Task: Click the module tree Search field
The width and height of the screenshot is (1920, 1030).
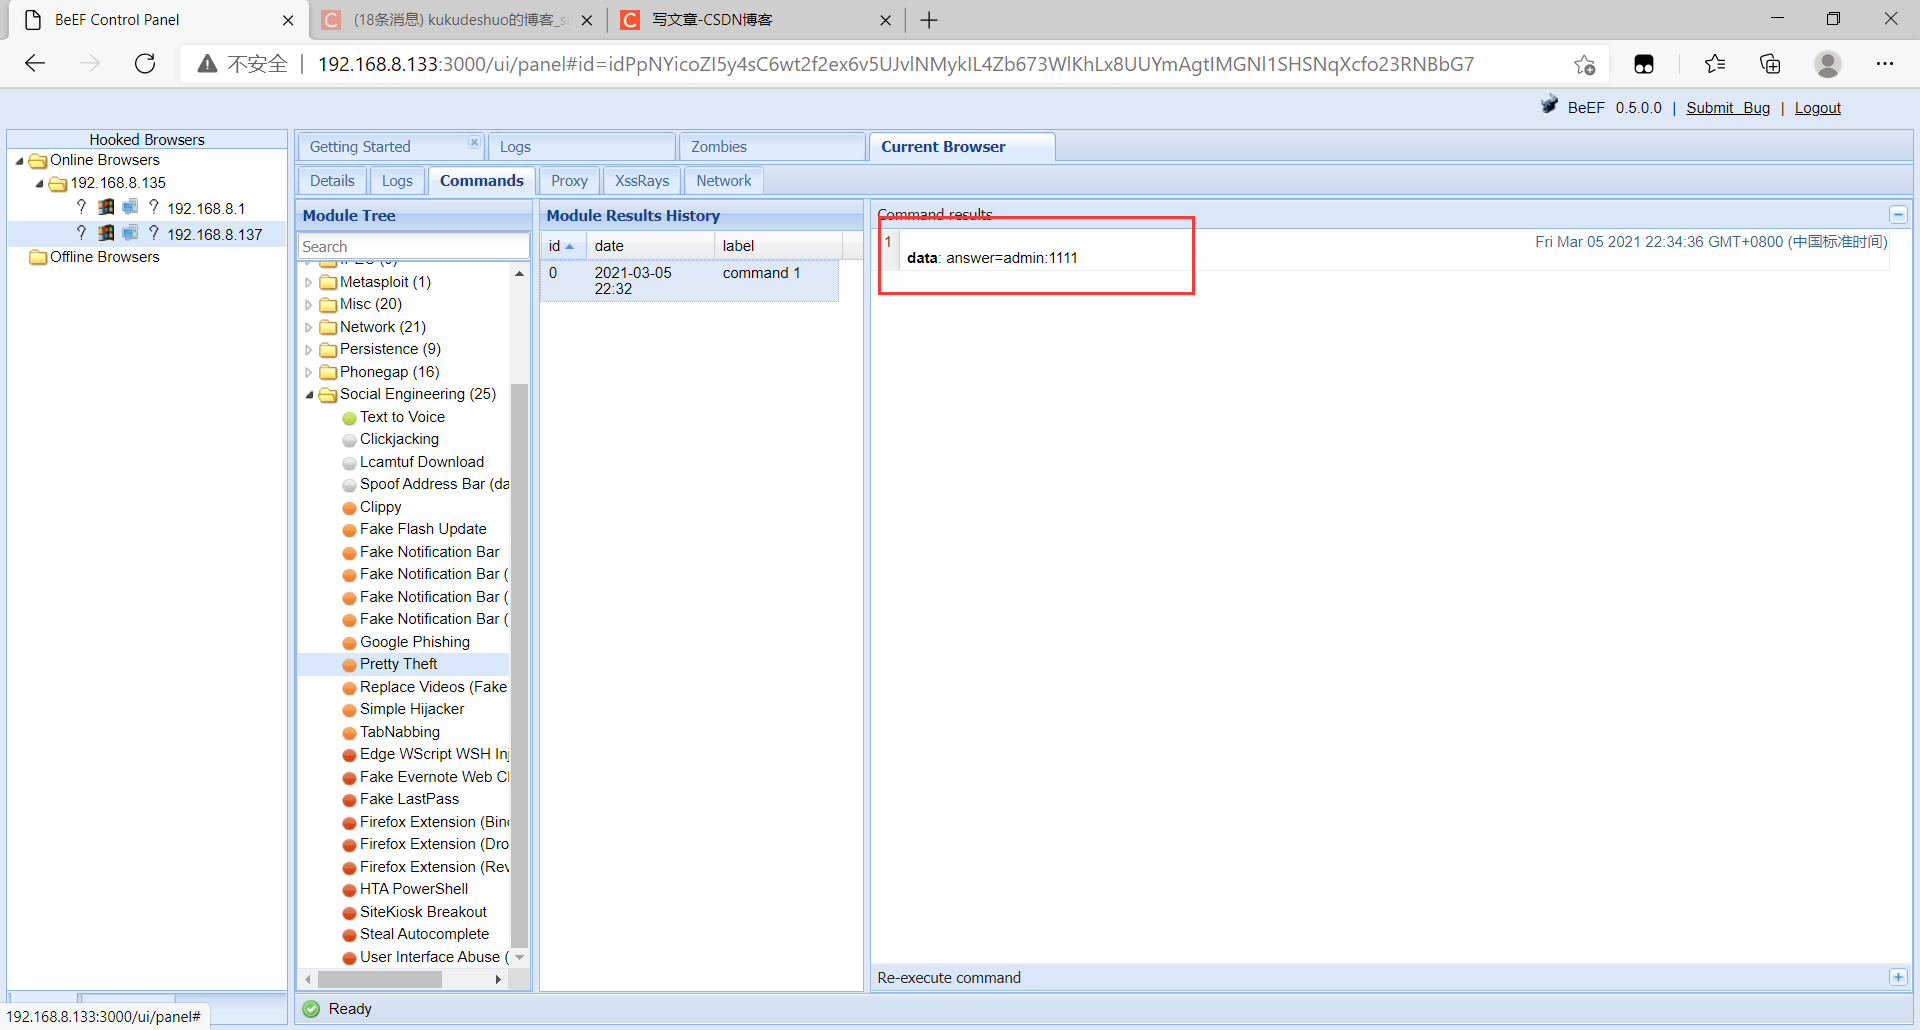Action: pos(414,246)
